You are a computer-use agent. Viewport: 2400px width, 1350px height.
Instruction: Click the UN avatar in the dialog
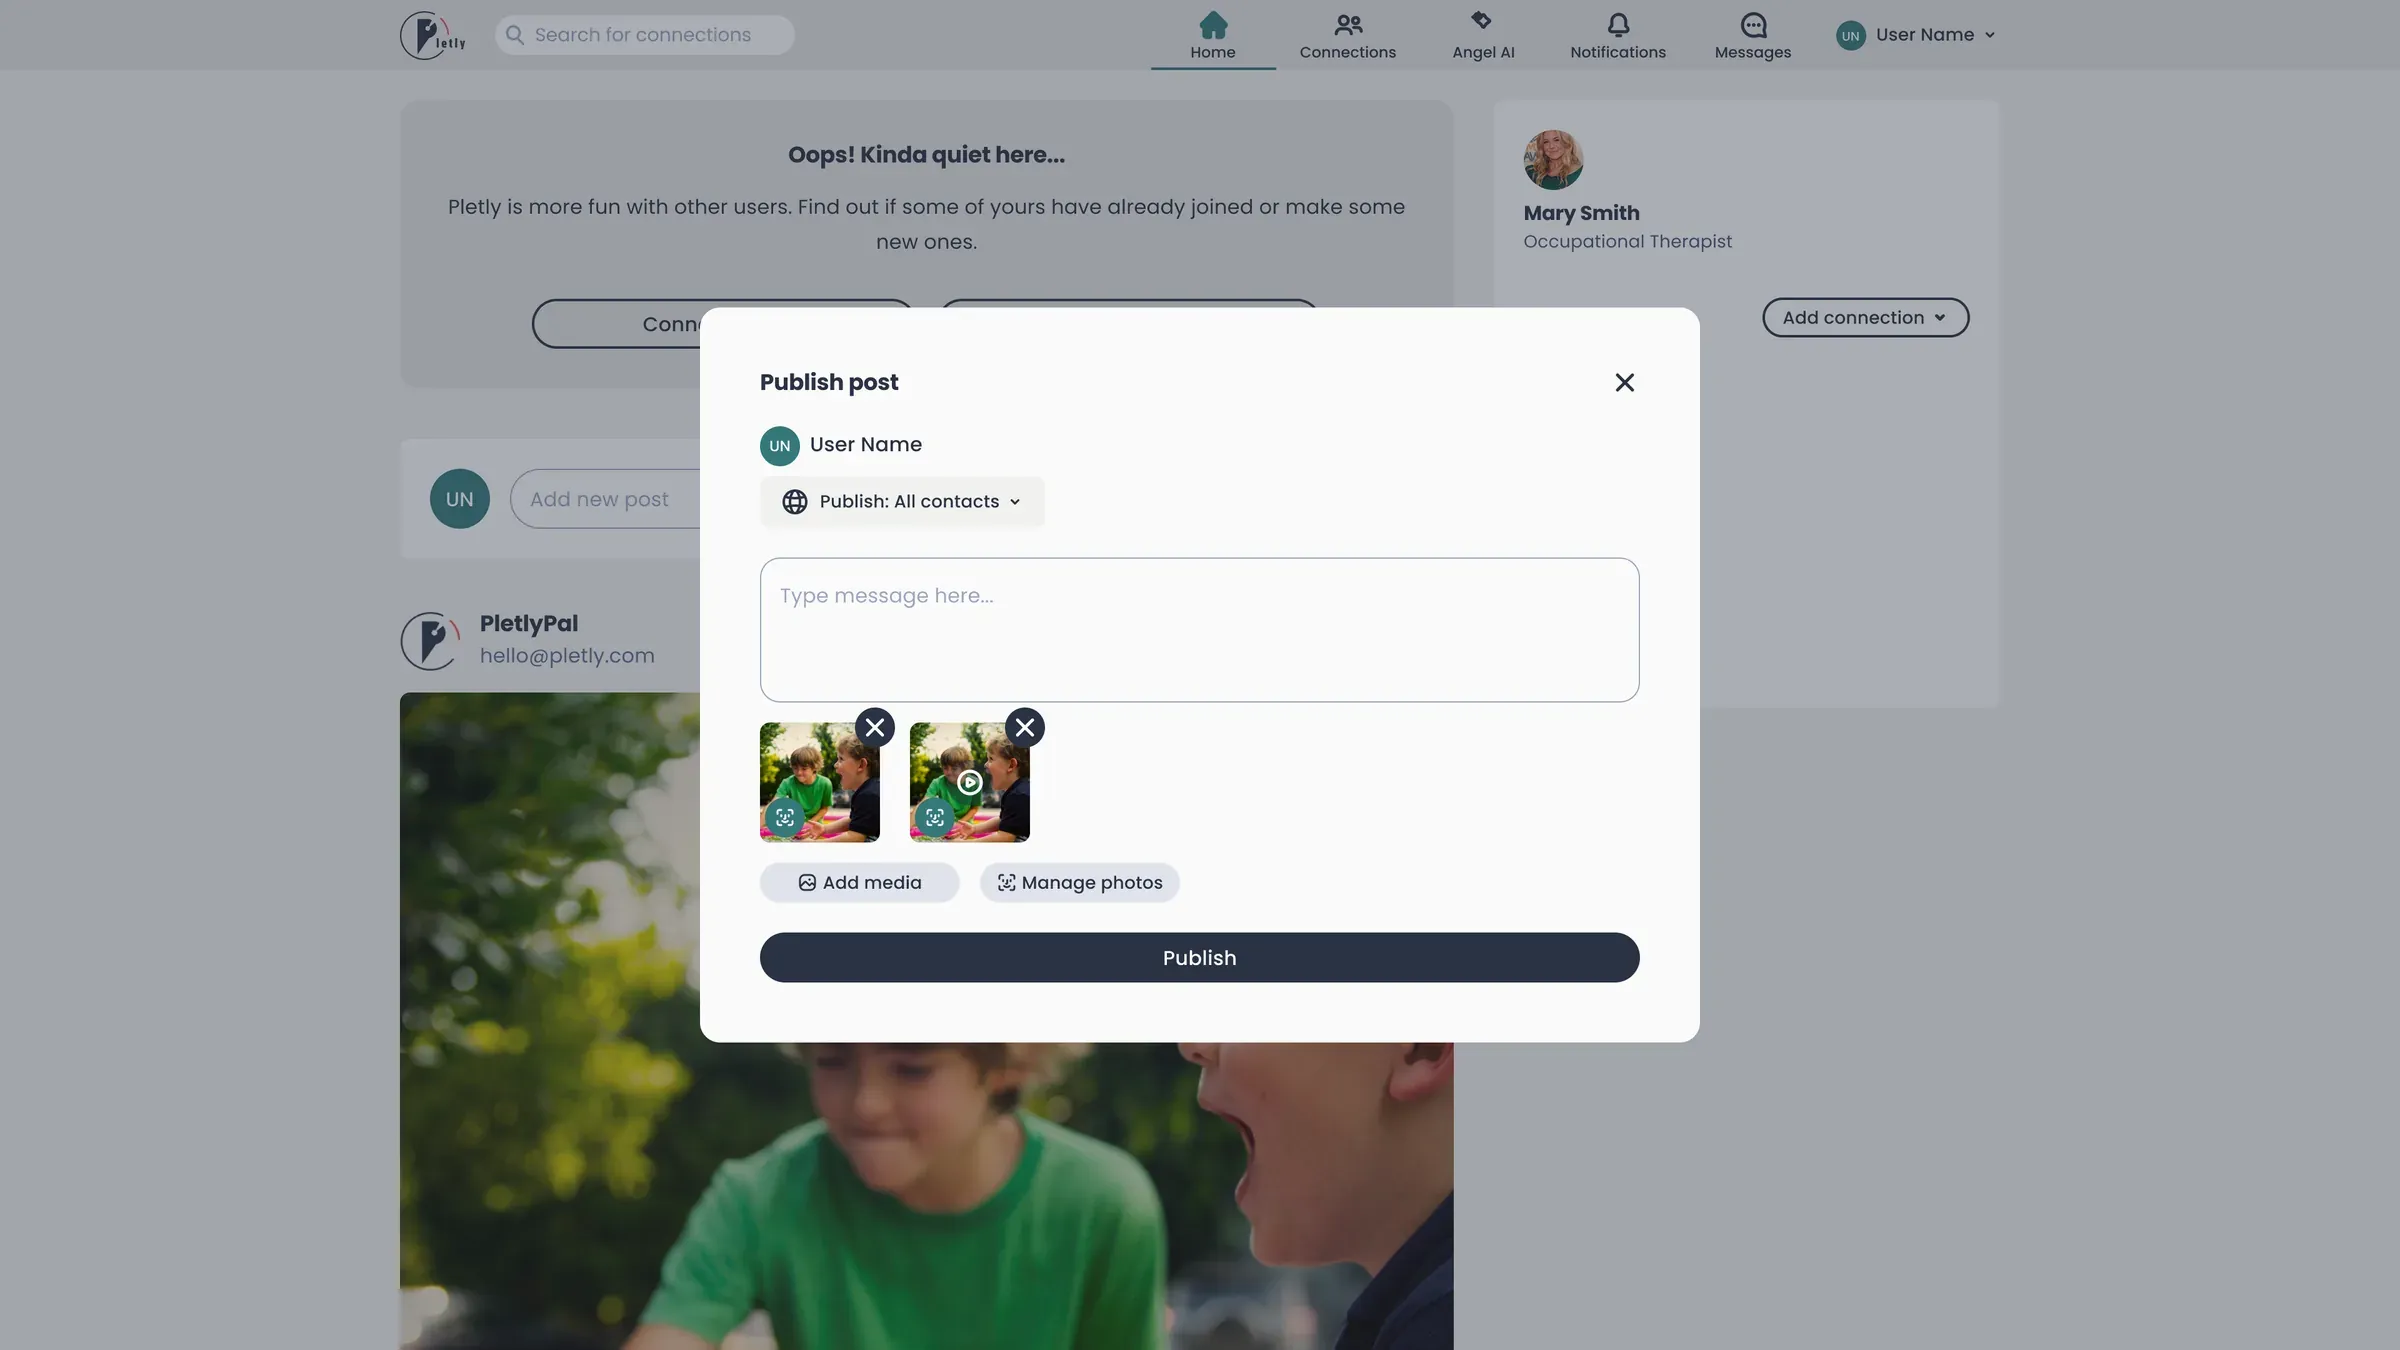(780, 446)
